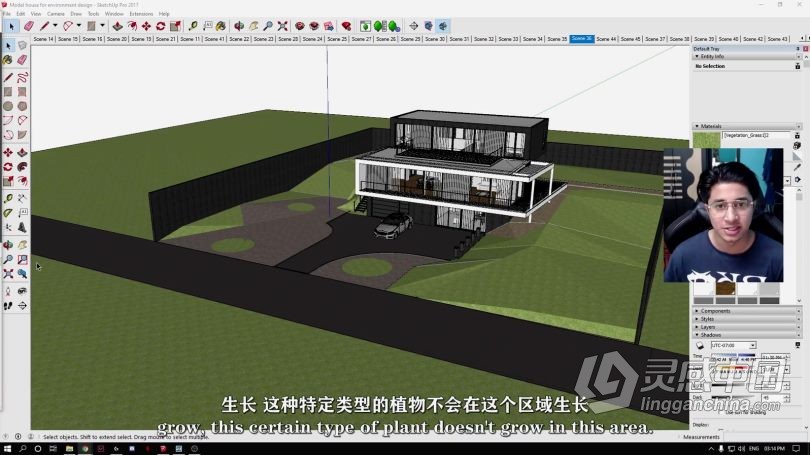Open File Explorer from the taskbar

coord(69,449)
